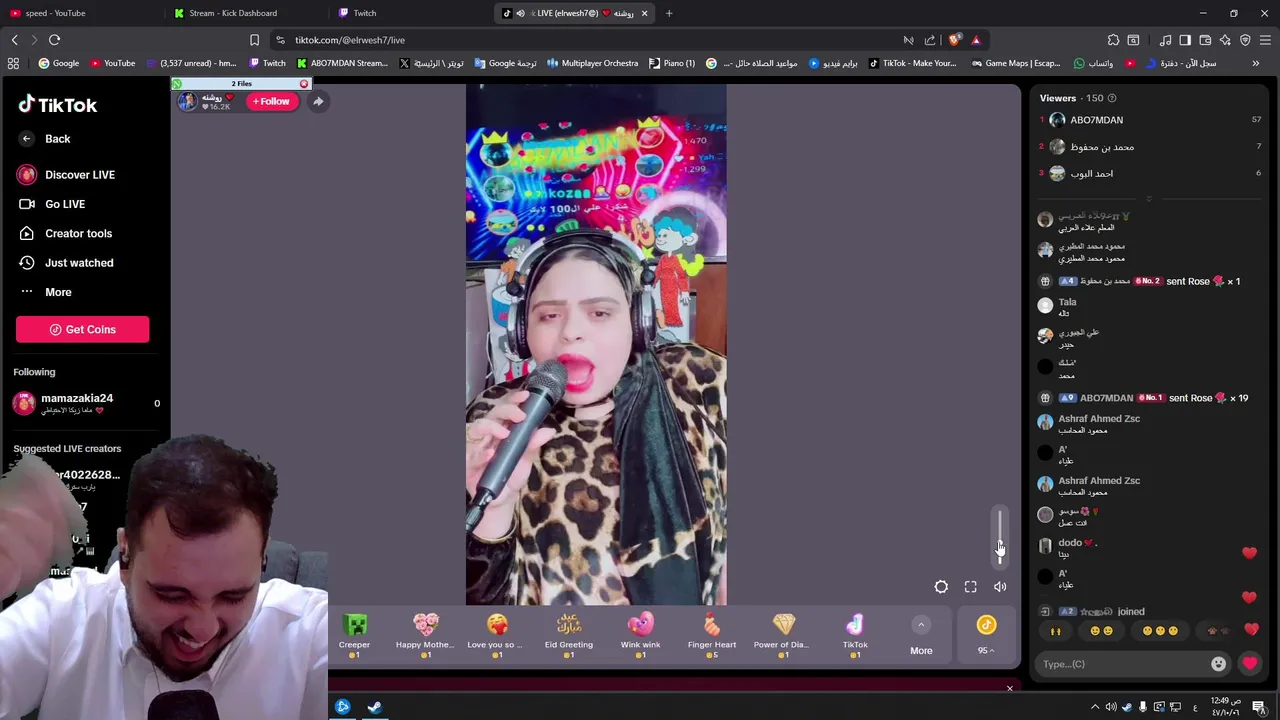Open a new browser tab

(669, 13)
